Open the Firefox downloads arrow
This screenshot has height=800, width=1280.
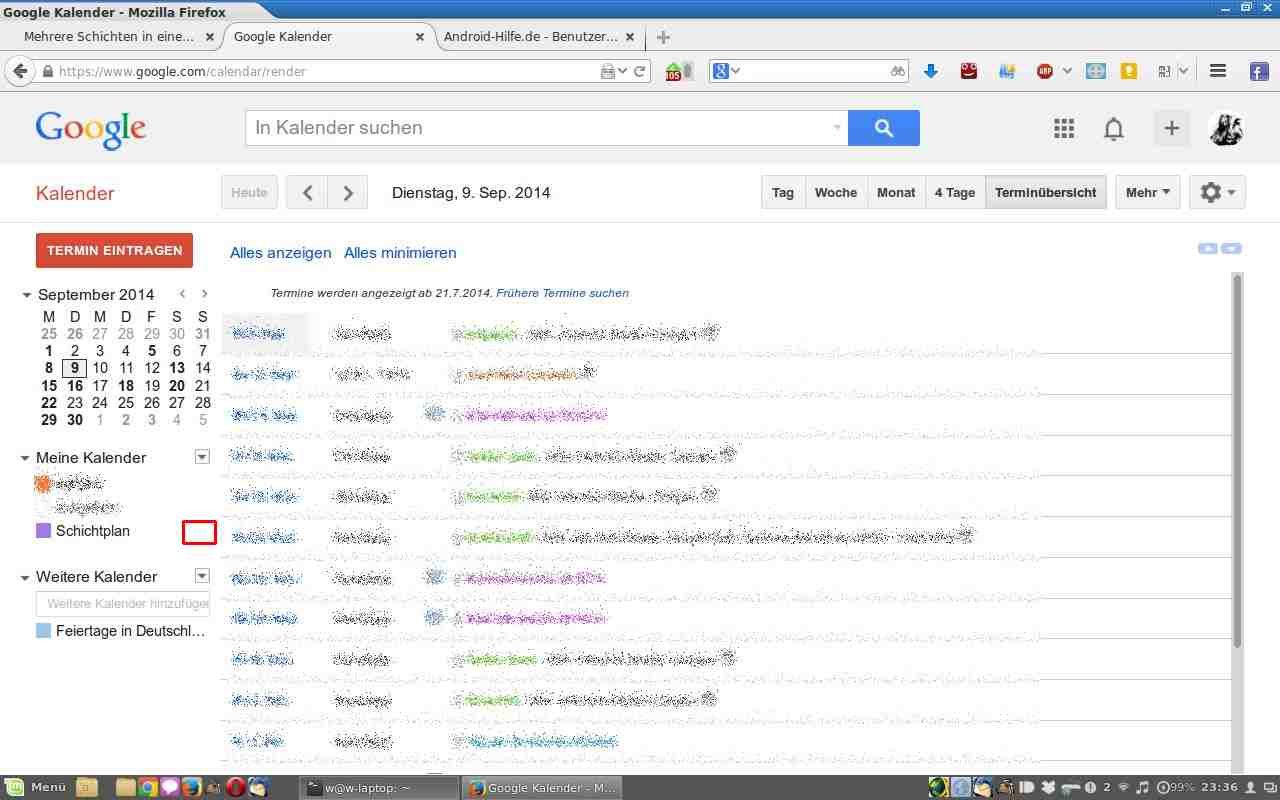click(x=931, y=71)
